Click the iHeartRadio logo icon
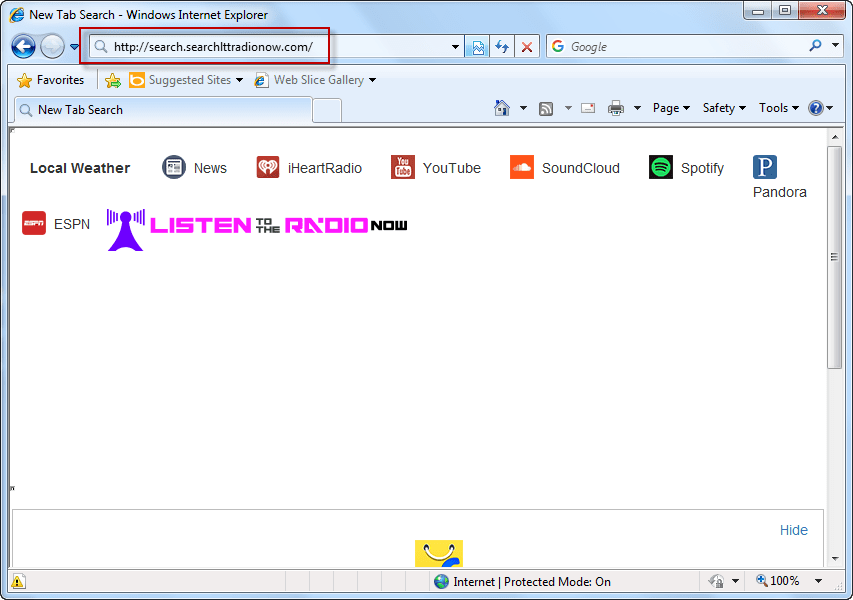853x600 pixels. [x=268, y=167]
